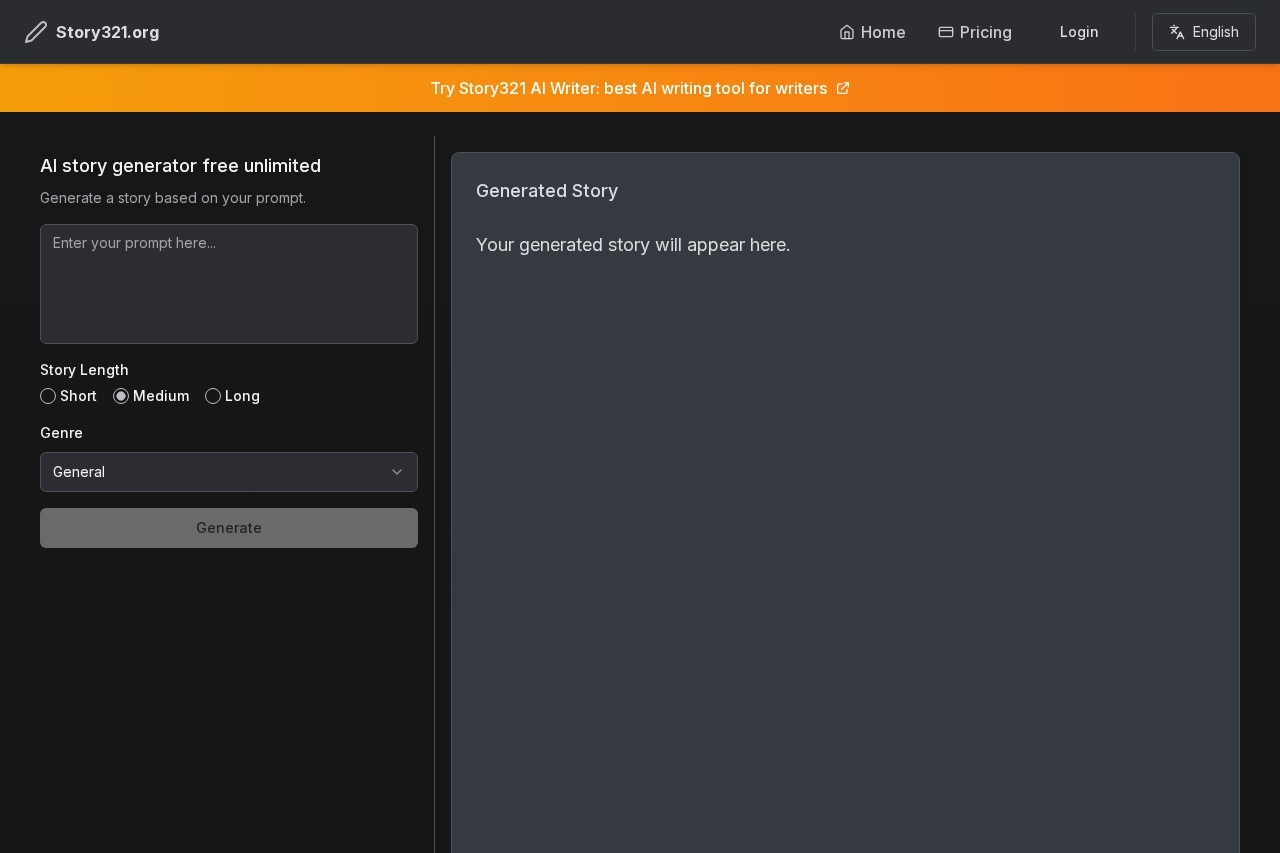Click inside the story prompt text area
The image size is (1280, 853).
(x=228, y=283)
